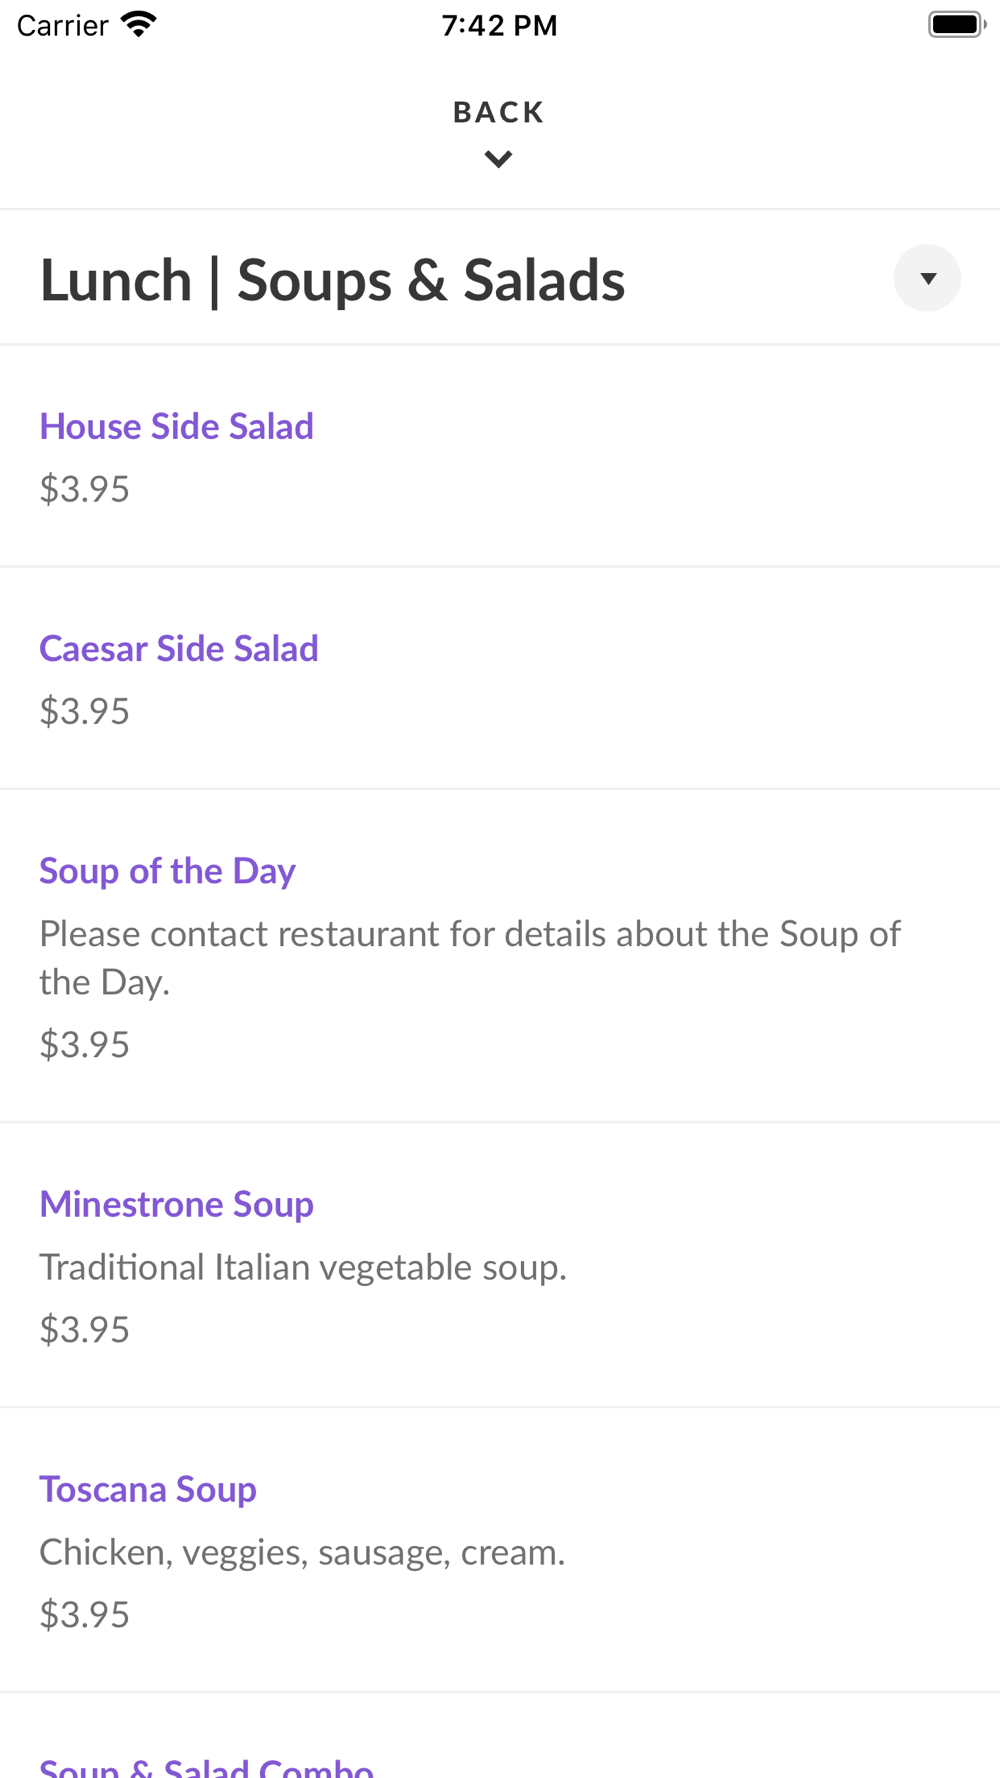Tap the House Side Salad $3.95 price
Image resolution: width=1000 pixels, height=1778 pixels.
pos(84,489)
